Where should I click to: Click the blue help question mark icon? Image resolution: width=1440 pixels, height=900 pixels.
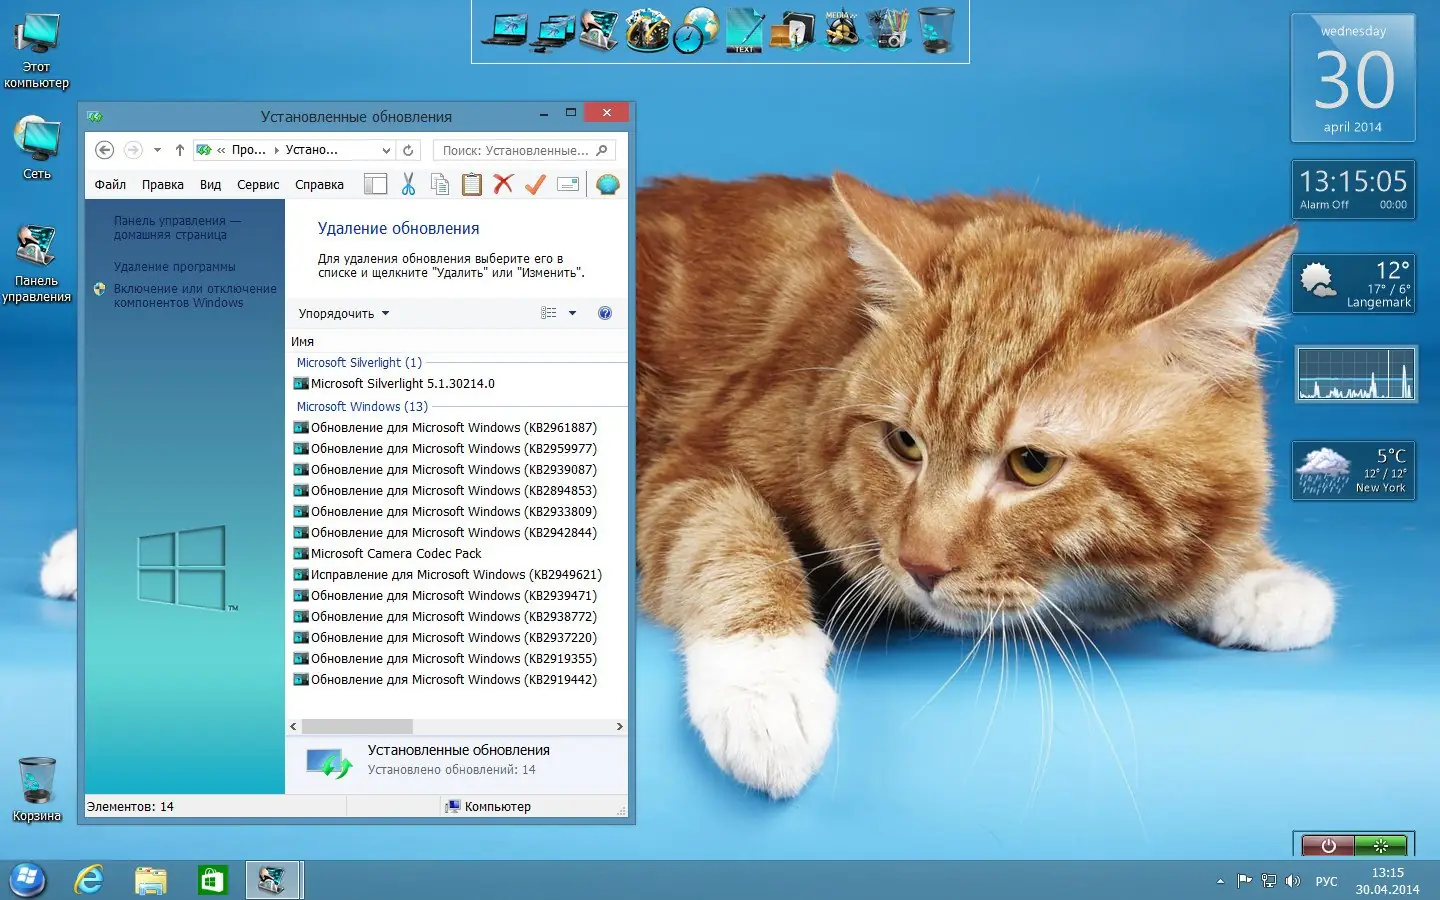point(605,313)
